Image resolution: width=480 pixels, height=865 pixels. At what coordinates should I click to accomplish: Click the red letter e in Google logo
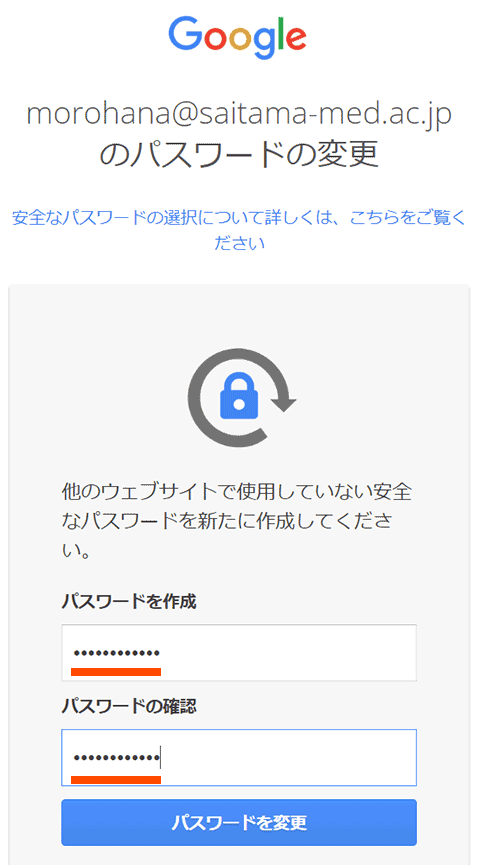[295, 39]
